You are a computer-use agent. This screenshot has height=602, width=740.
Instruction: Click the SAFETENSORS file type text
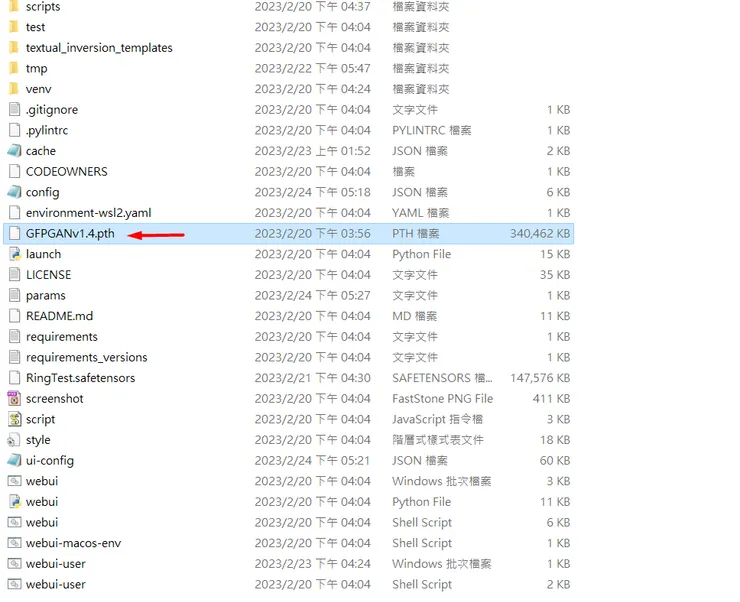pos(442,378)
